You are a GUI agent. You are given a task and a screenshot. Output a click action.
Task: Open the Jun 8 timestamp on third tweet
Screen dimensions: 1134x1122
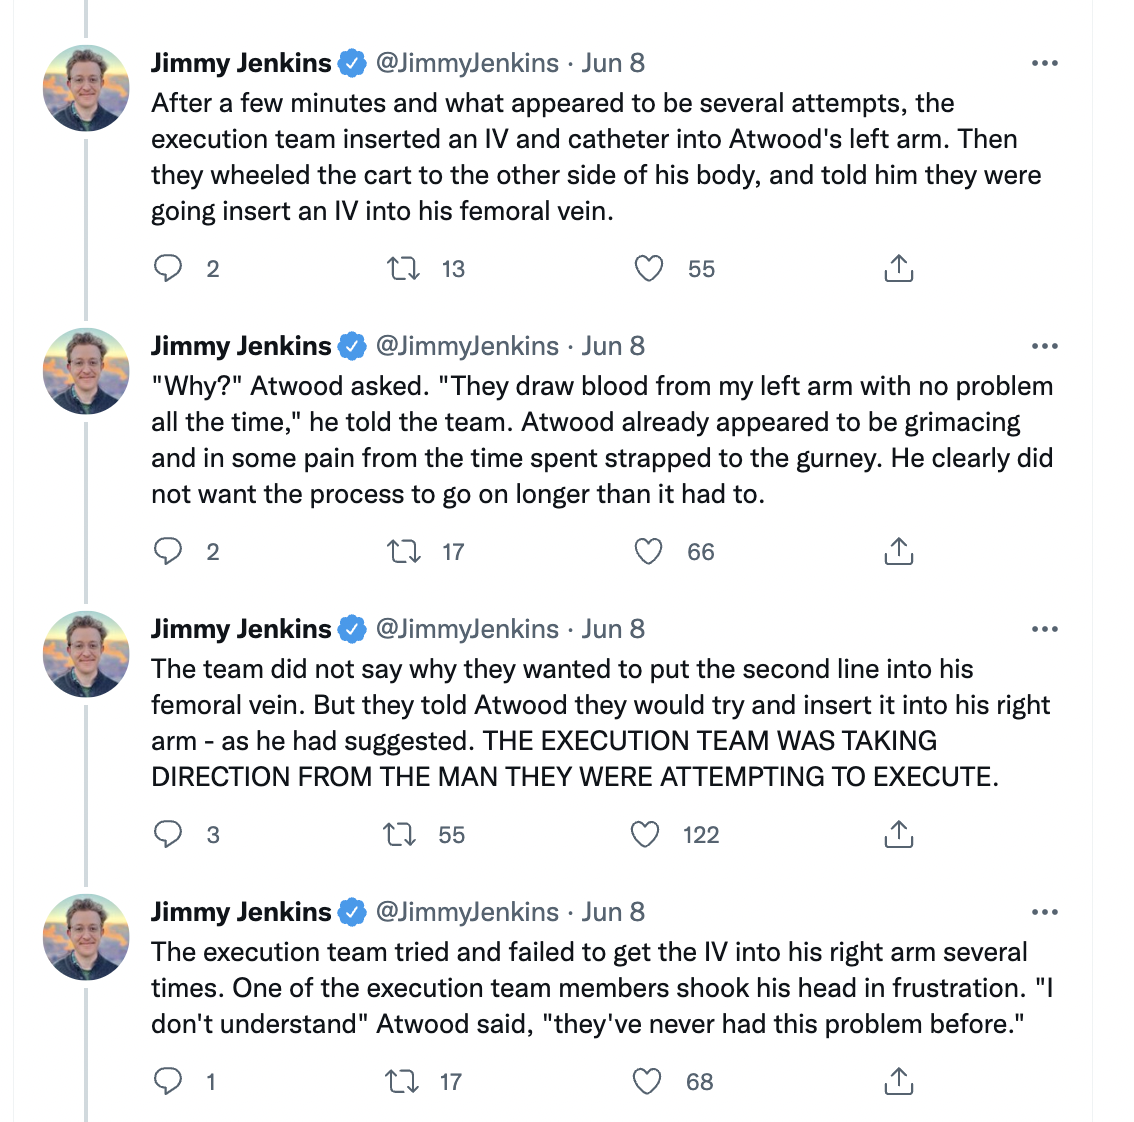pos(613,629)
